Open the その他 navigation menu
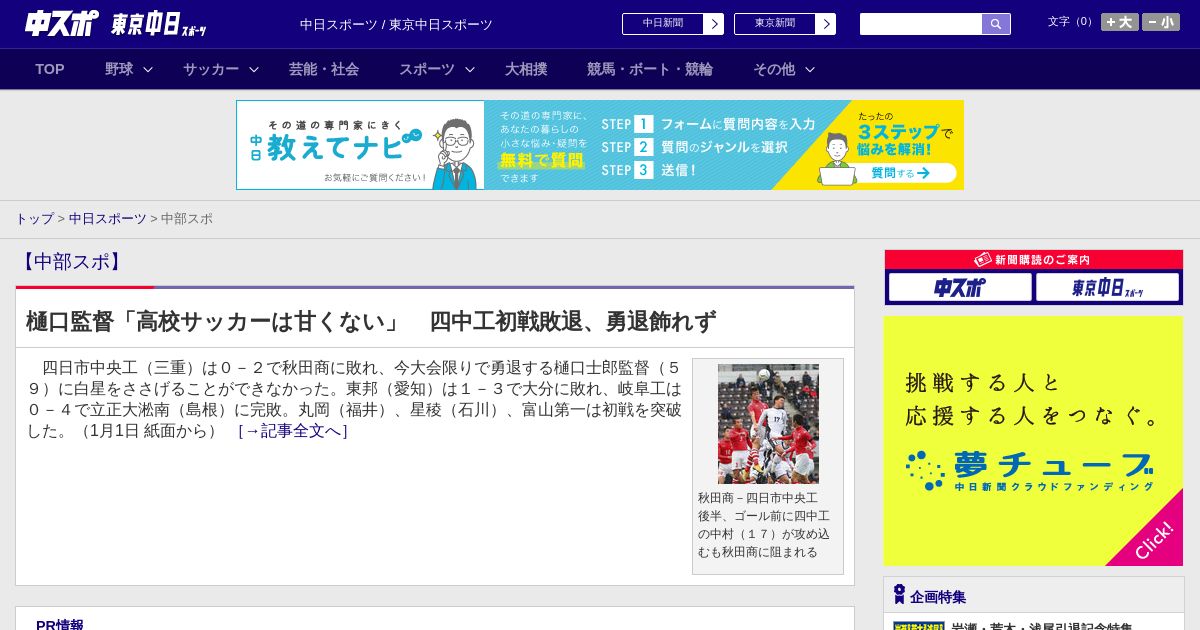This screenshot has height=630, width=1200. (x=774, y=69)
